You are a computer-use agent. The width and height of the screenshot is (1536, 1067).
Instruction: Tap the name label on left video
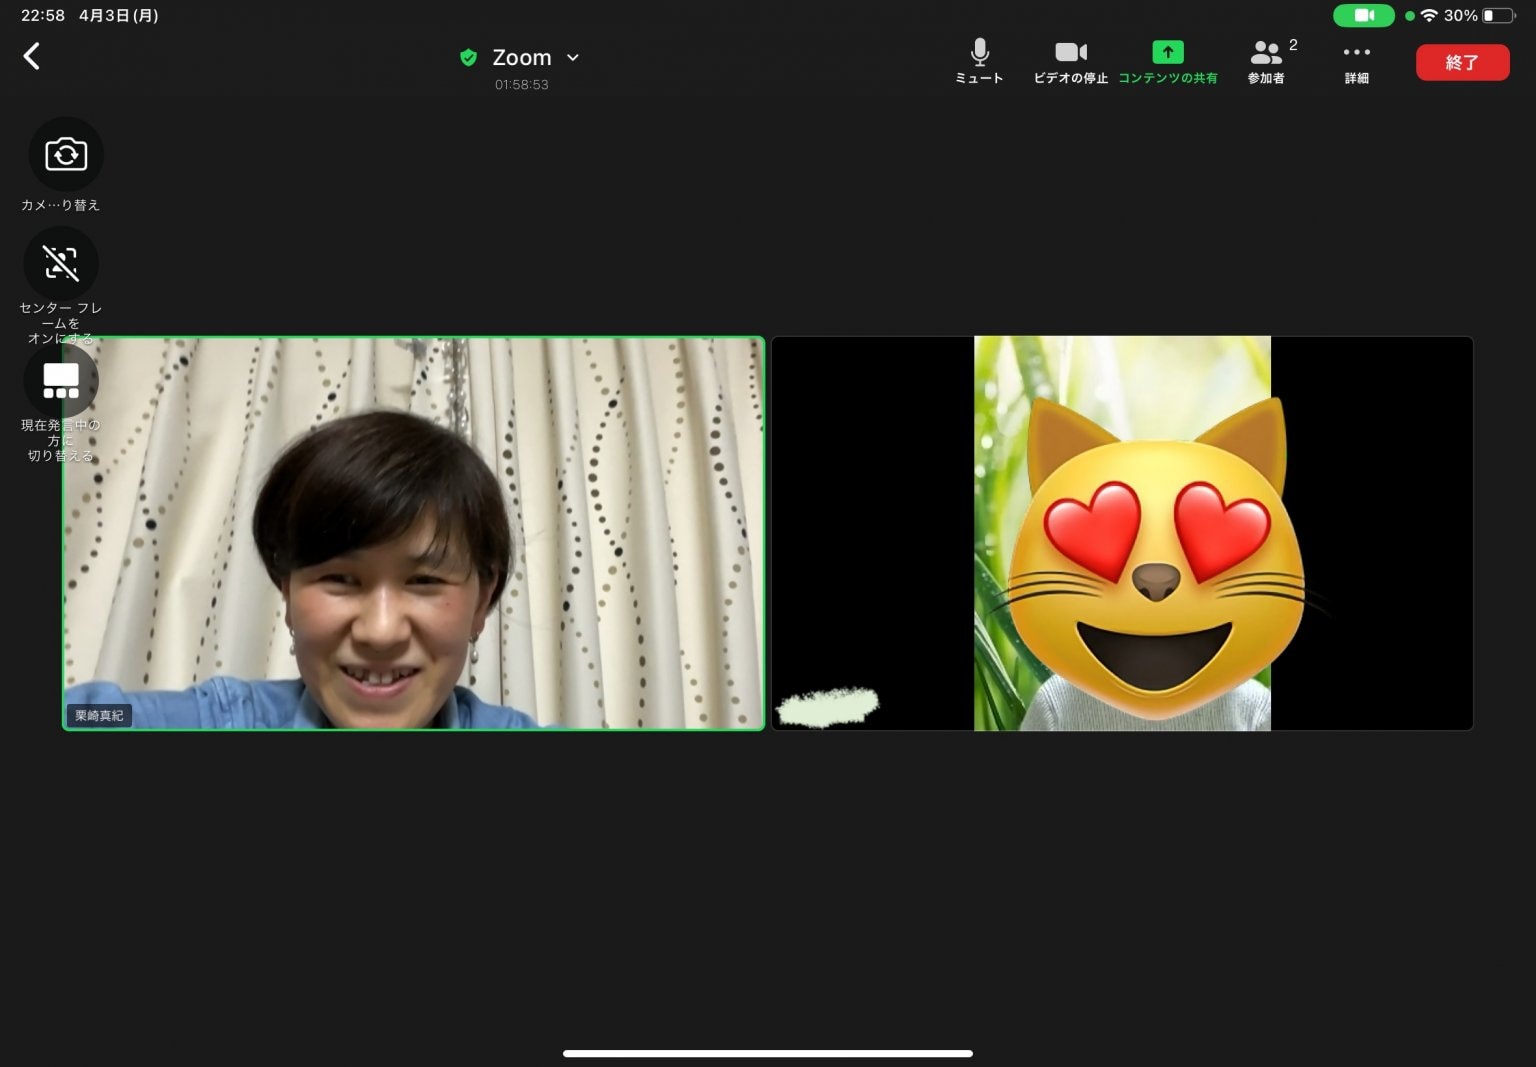point(99,715)
